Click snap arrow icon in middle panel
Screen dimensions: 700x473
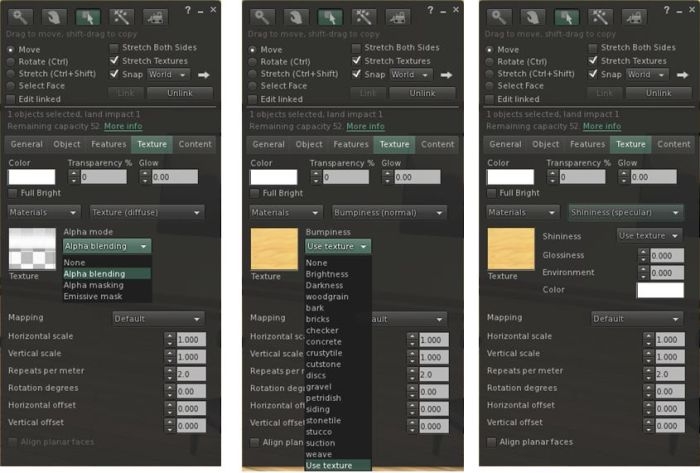point(446,75)
